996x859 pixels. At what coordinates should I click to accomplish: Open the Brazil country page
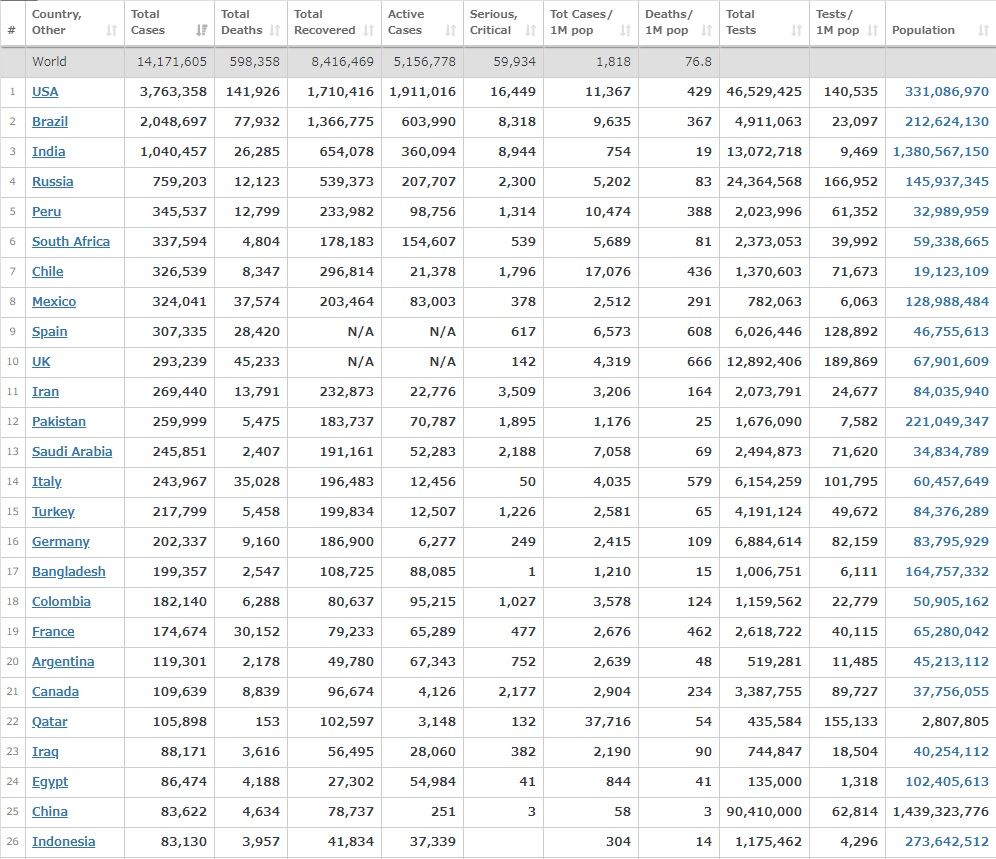pos(49,122)
